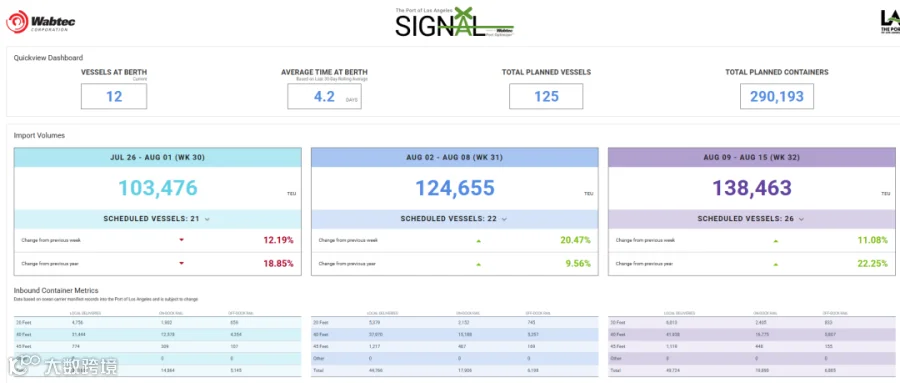Click the Average Time at Berth 4.2 box
The width and height of the screenshot is (900, 383).
(x=324, y=96)
